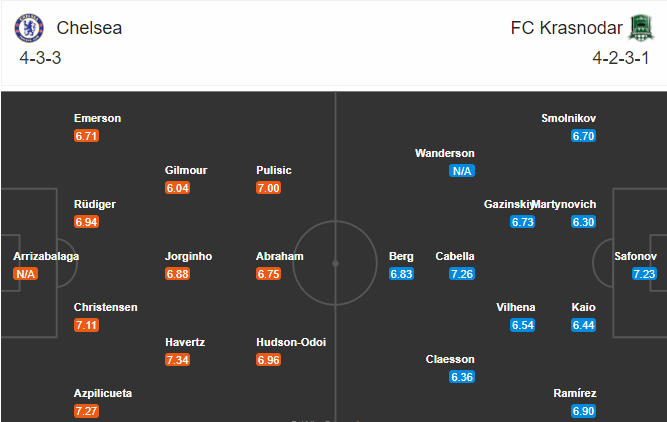Viewport: 667px width, 422px height.
Task: Open the FC Krasnodar team name link
Action: point(567,28)
